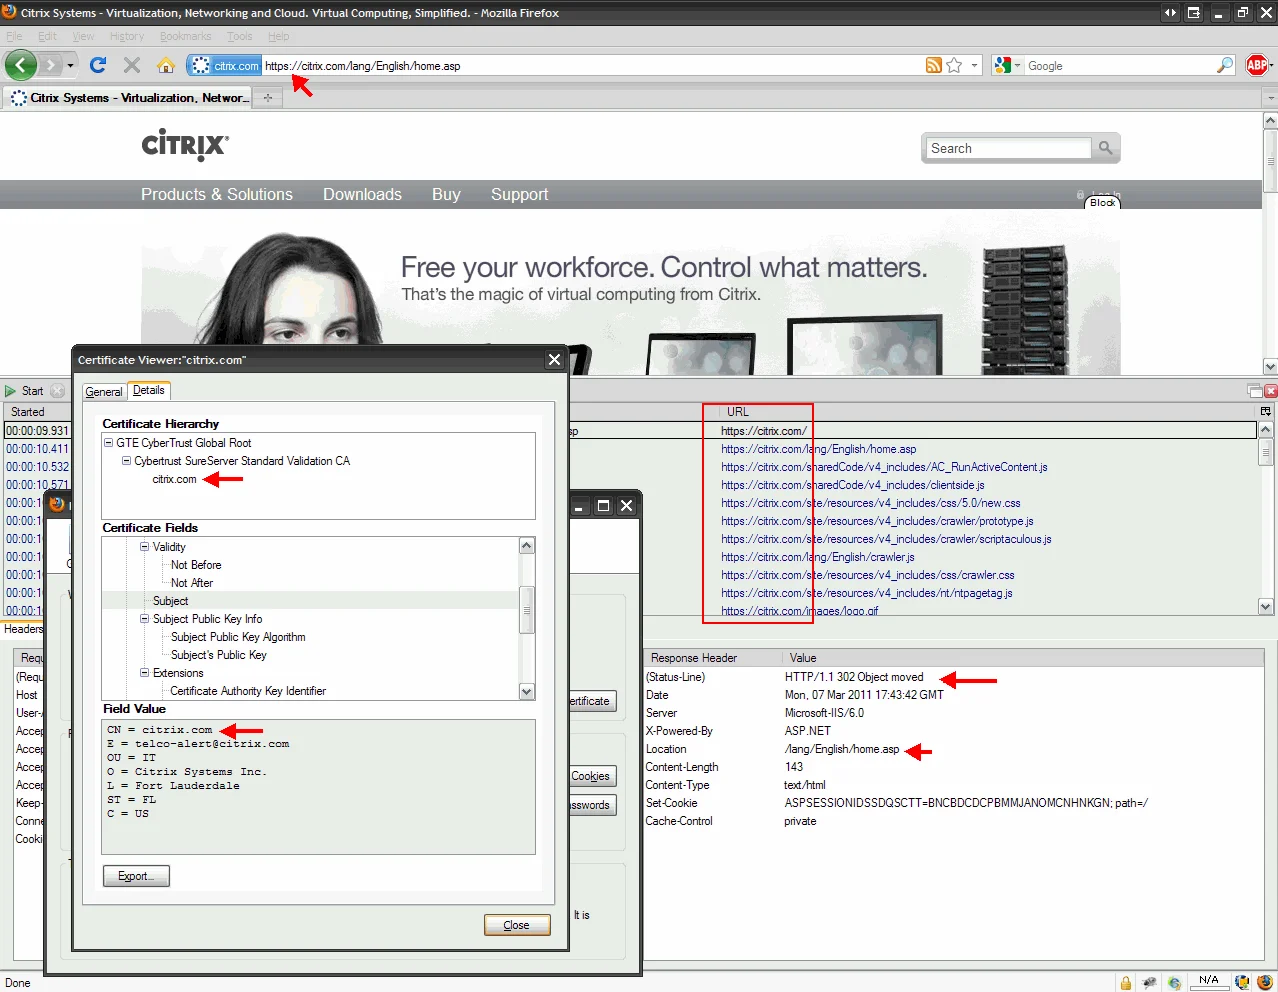This screenshot has width=1278, height=992.
Task: Bookmark this page with the star icon
Action: (x=954, y=66)
